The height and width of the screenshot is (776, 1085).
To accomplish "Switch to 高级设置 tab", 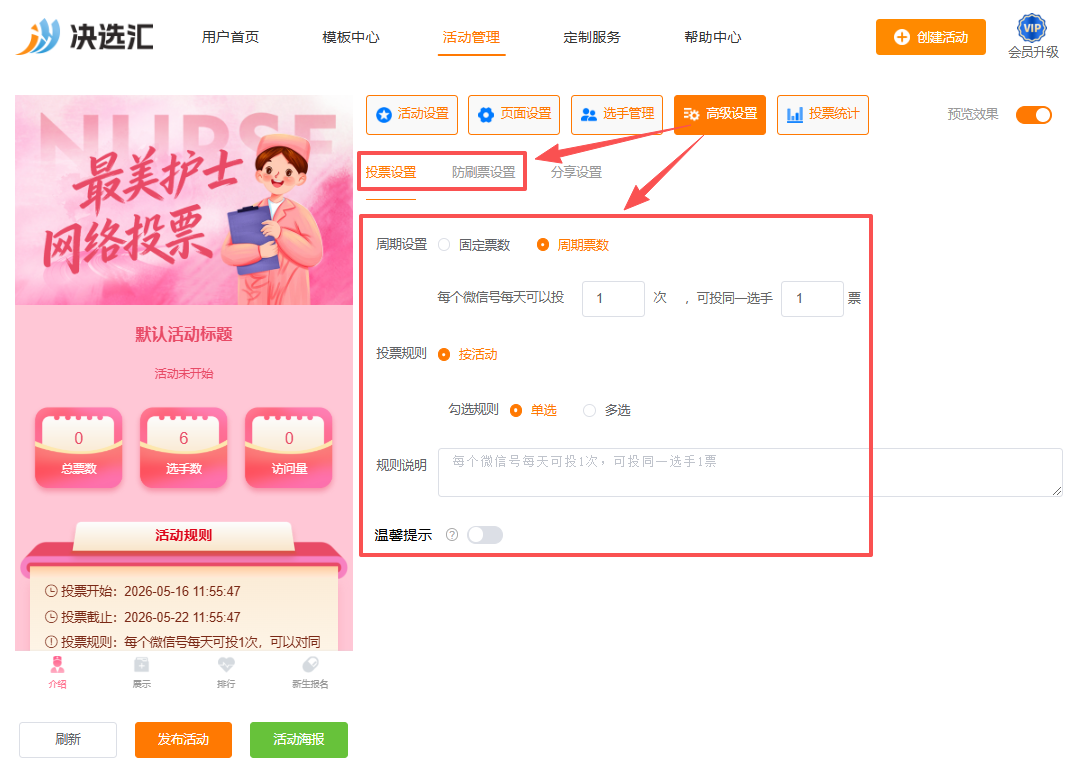I will (x=720, y=114).
